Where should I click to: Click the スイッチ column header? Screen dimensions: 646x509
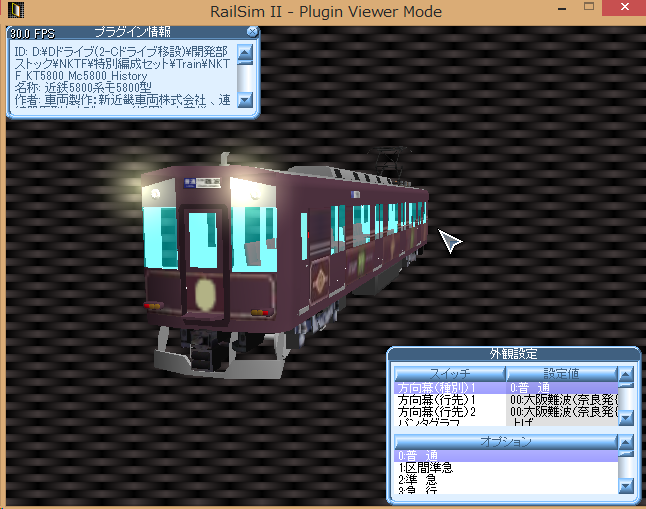coord(450,374)
